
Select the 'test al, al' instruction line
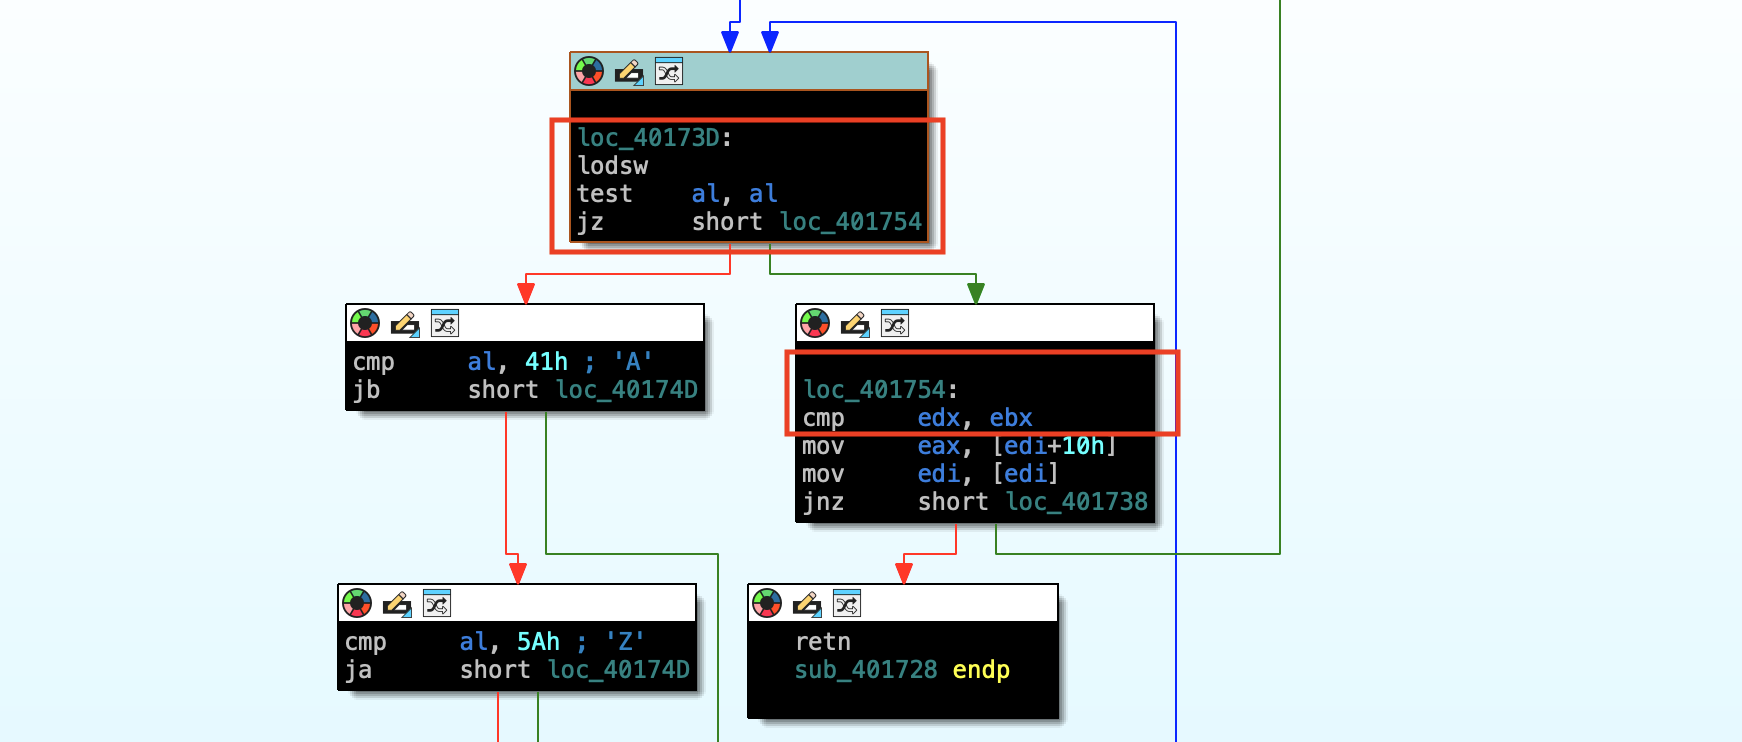pyautogui.click(x=677, y=194)
